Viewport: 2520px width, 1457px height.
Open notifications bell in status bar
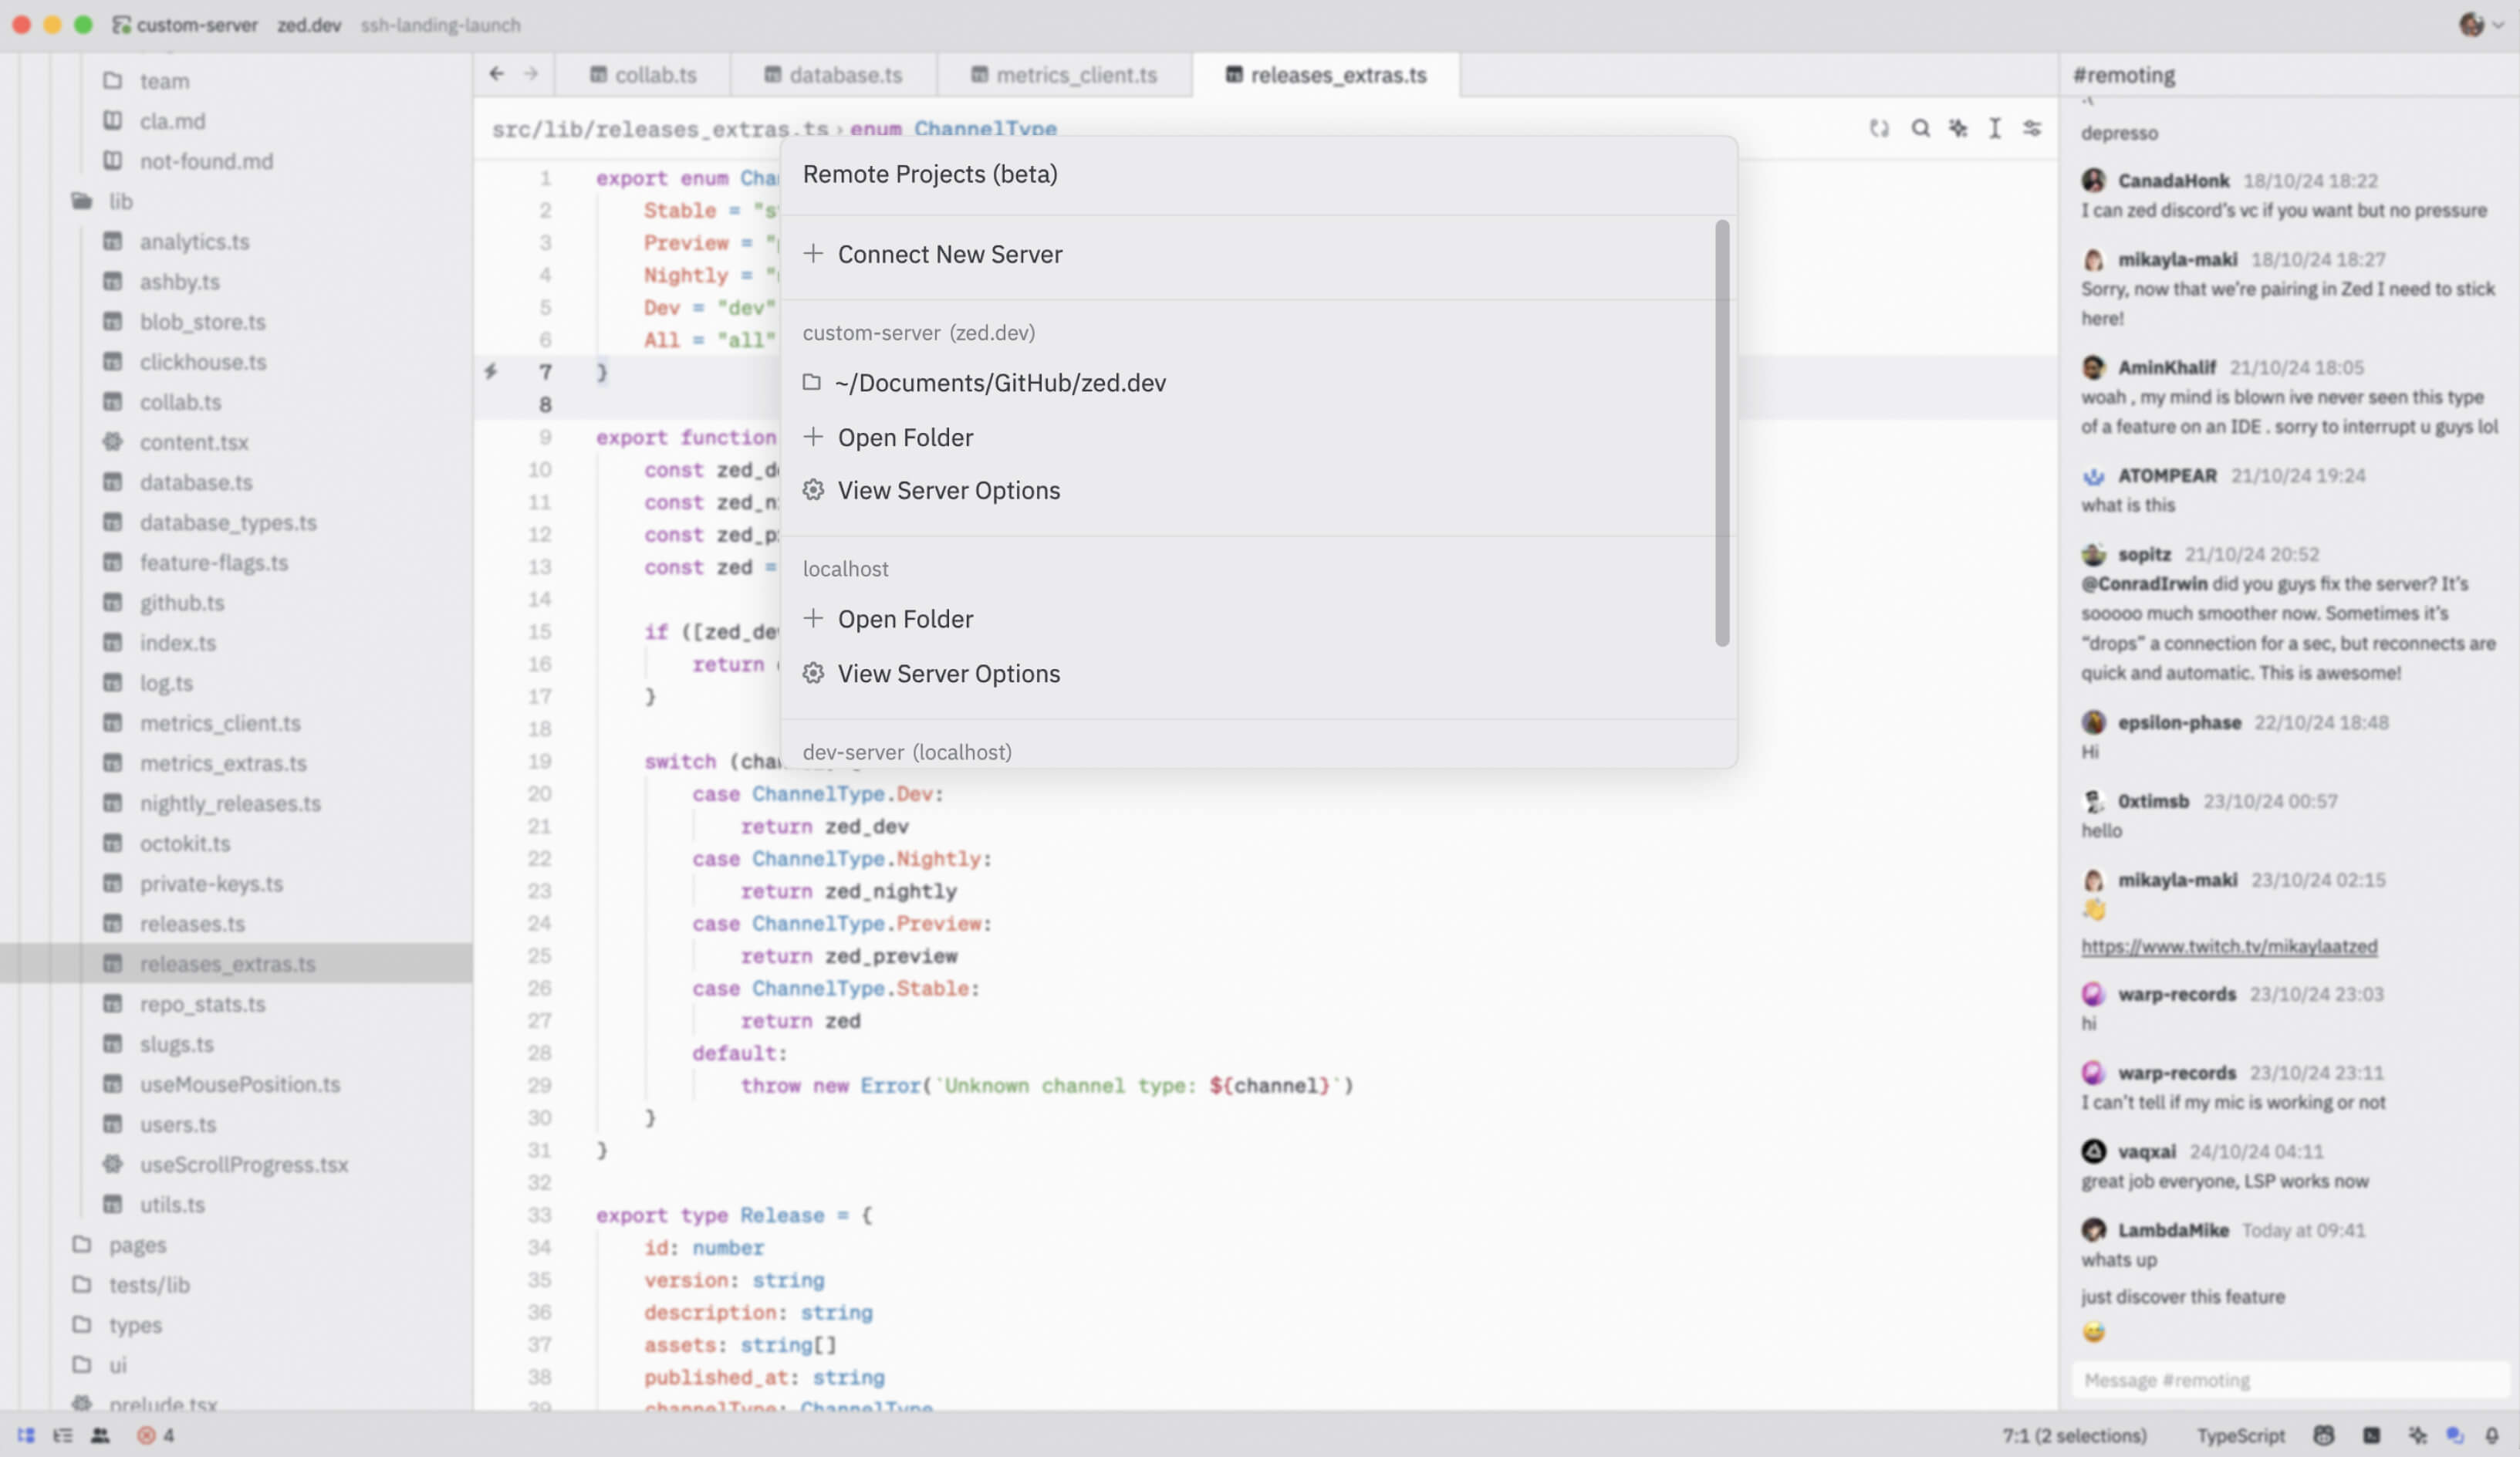pos(2491,1435)
